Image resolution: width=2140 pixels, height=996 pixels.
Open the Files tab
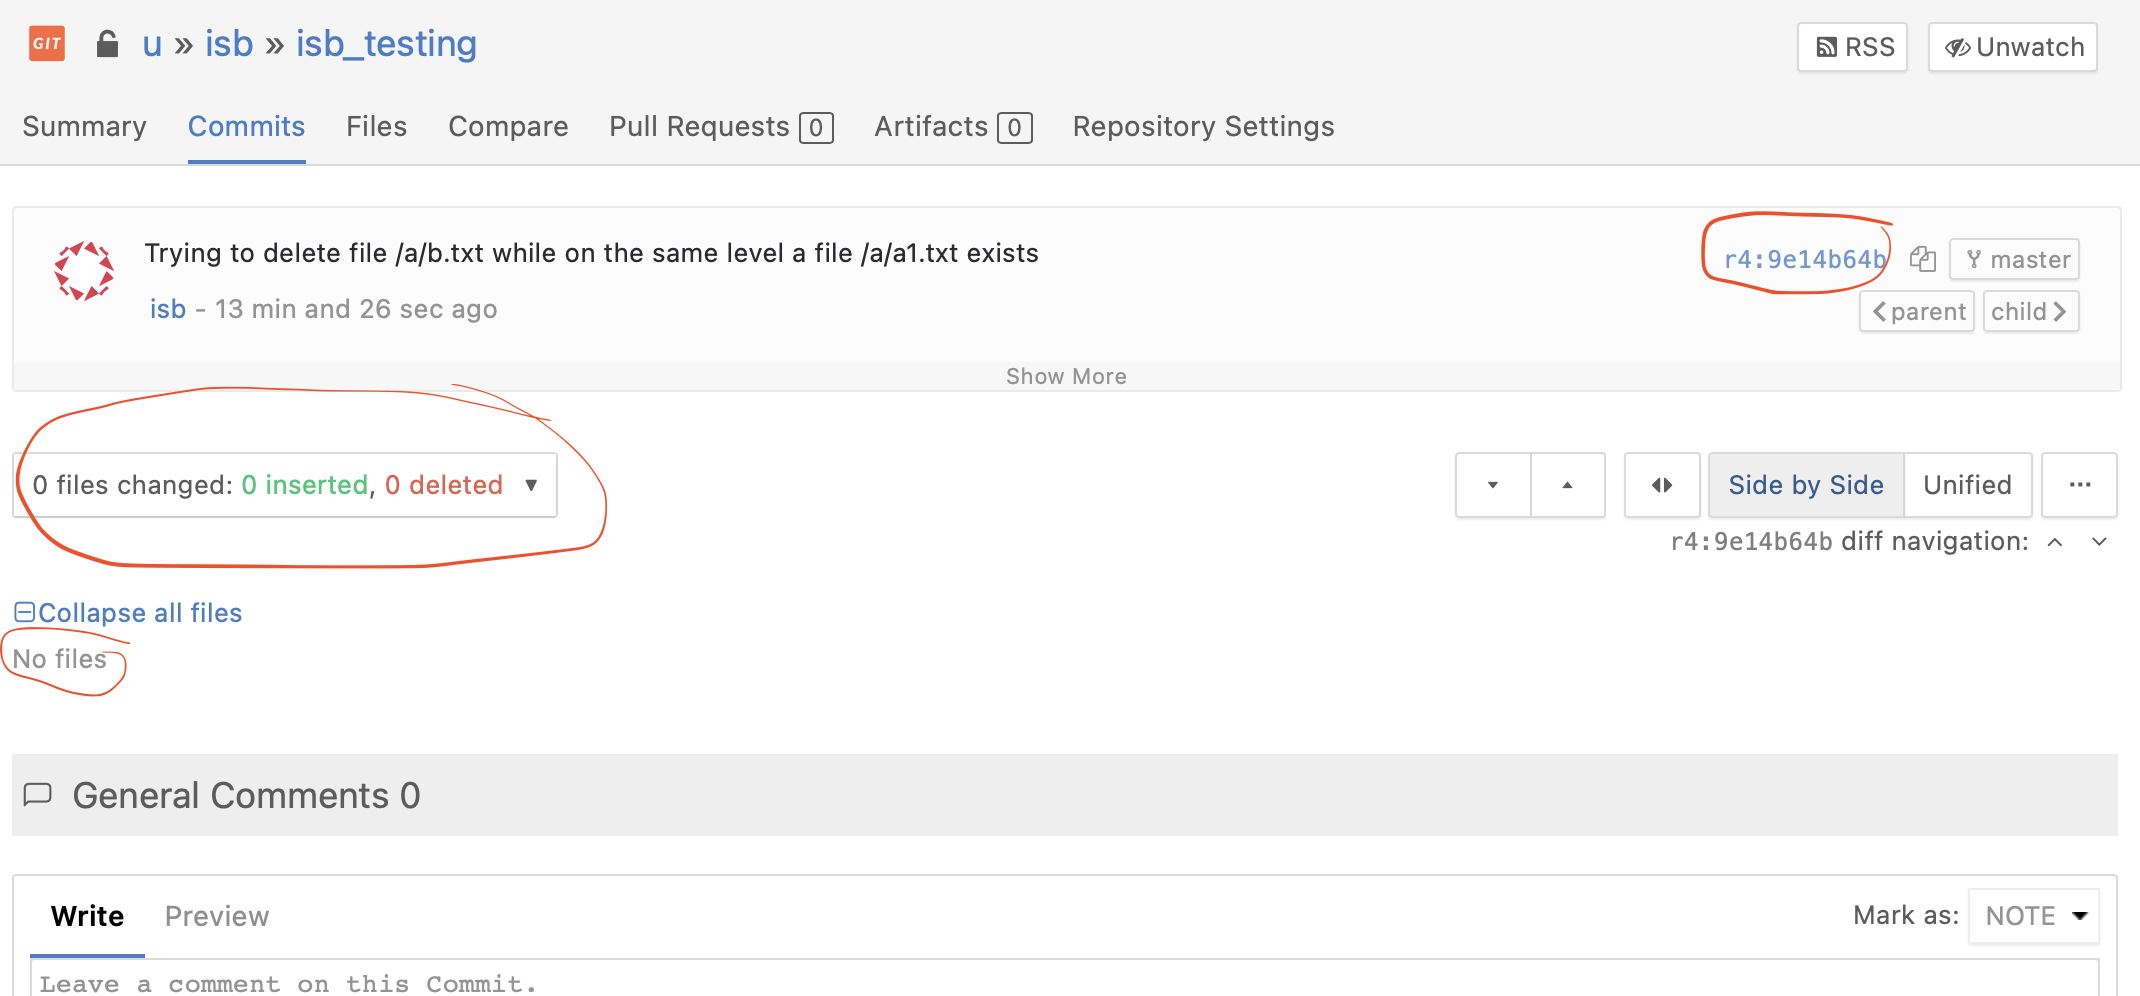click(376, 126)
